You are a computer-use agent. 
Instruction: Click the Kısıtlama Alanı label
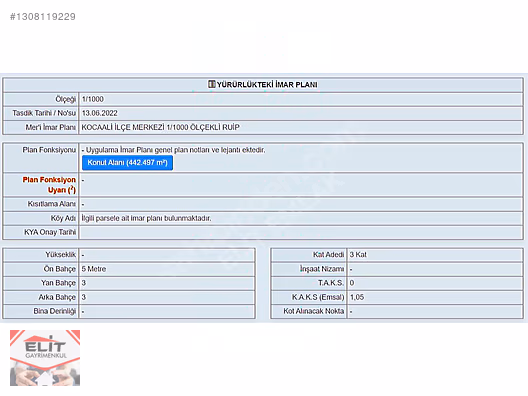52,204
